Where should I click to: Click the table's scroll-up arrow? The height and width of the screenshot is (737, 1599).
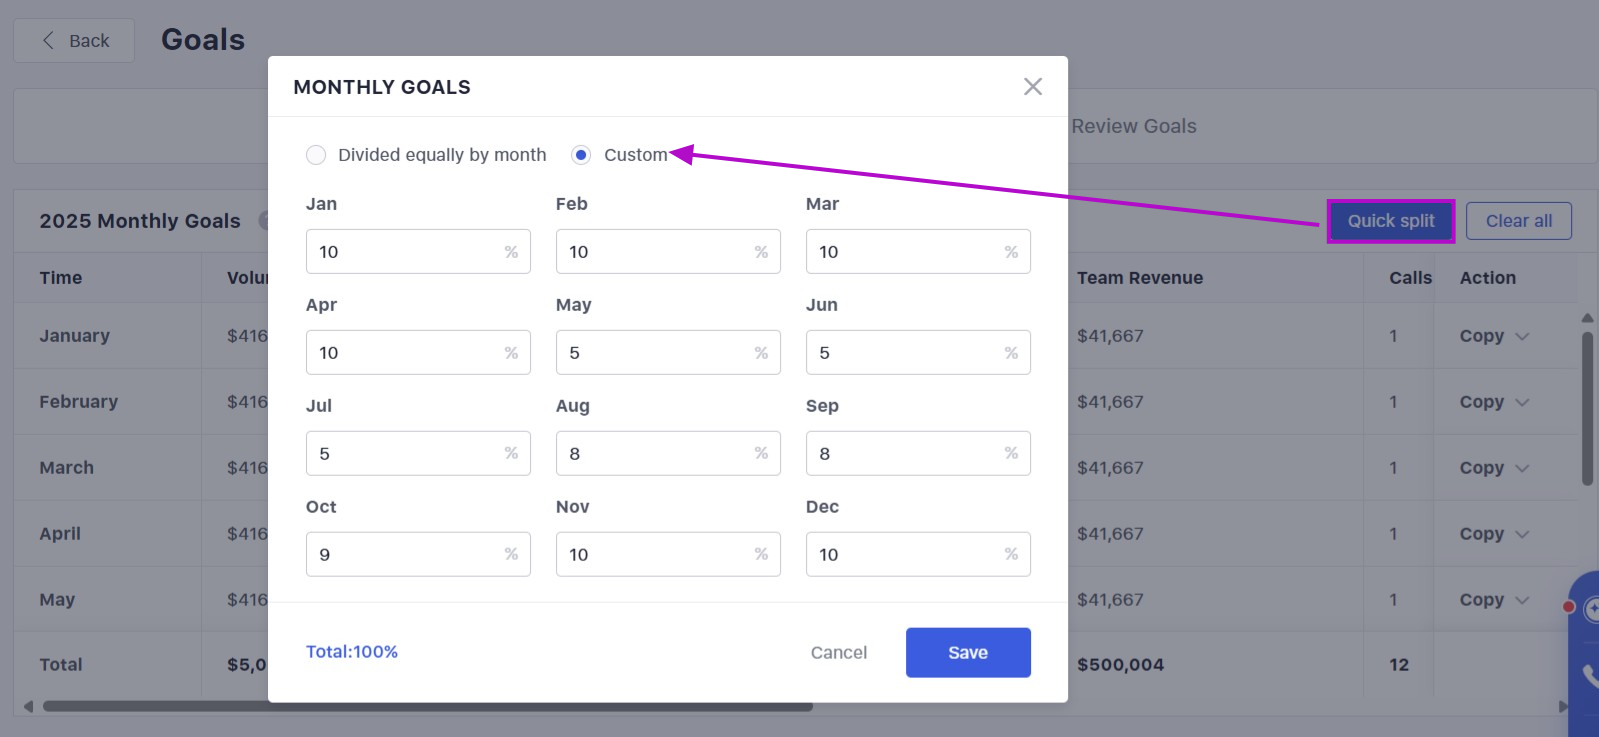pyautogui.click(x=1587, y=318)
